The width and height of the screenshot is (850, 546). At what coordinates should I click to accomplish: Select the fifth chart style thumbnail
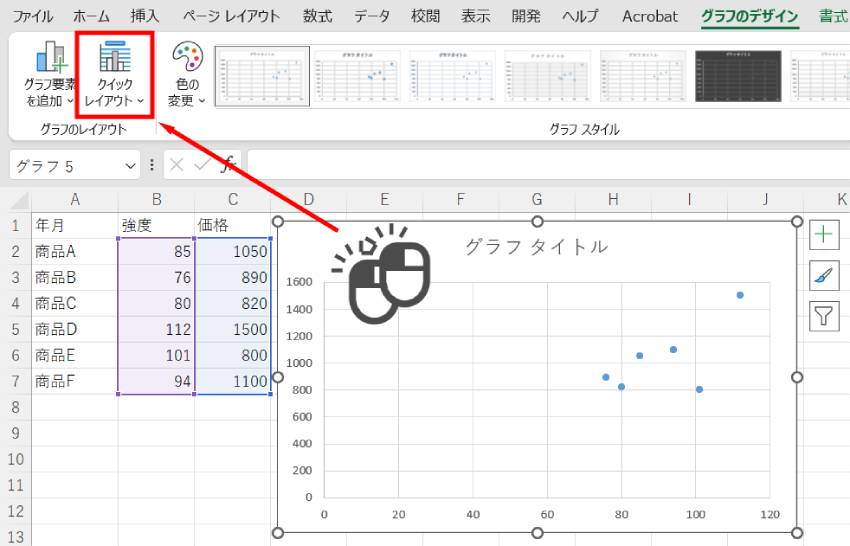tap(643, 76)
